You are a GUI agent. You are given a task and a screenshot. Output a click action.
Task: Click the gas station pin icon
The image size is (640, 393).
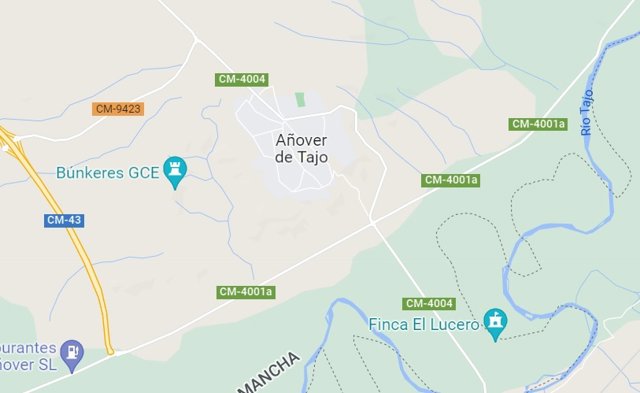pos(72,355)
